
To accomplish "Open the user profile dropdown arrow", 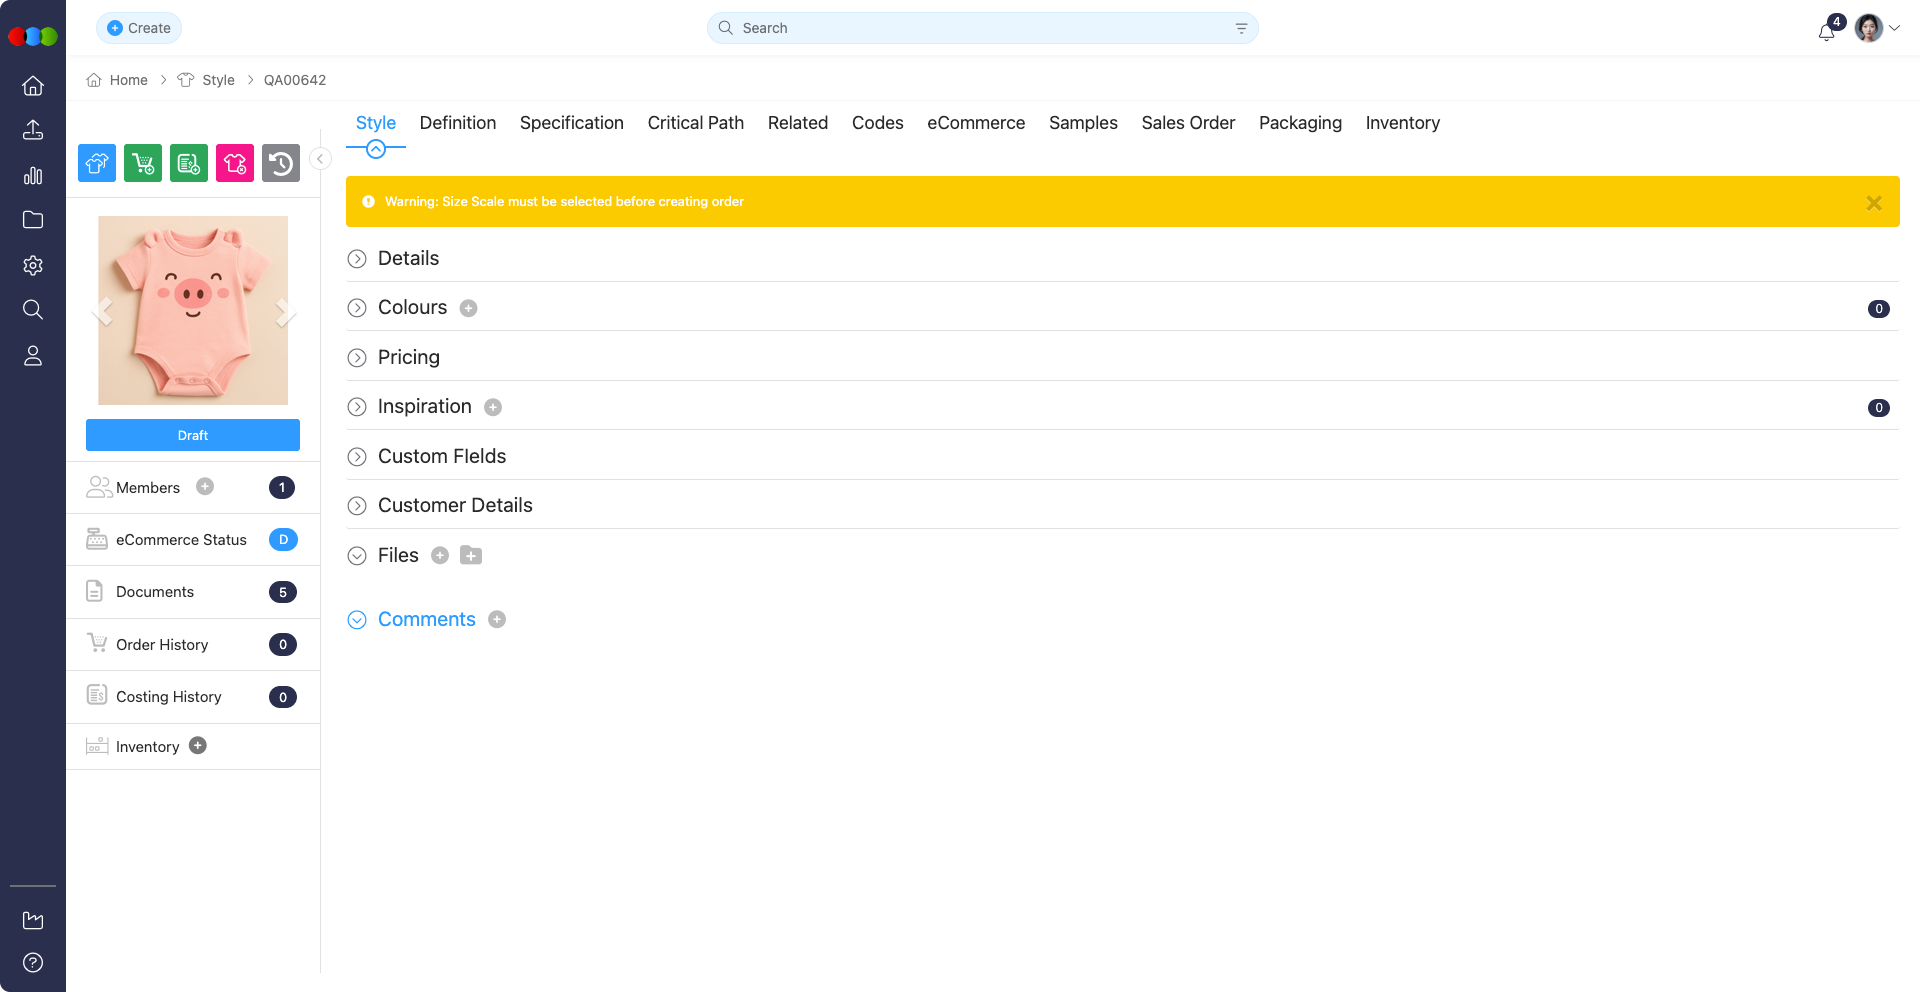I will pyautogui.click(x=1894, y=28).
